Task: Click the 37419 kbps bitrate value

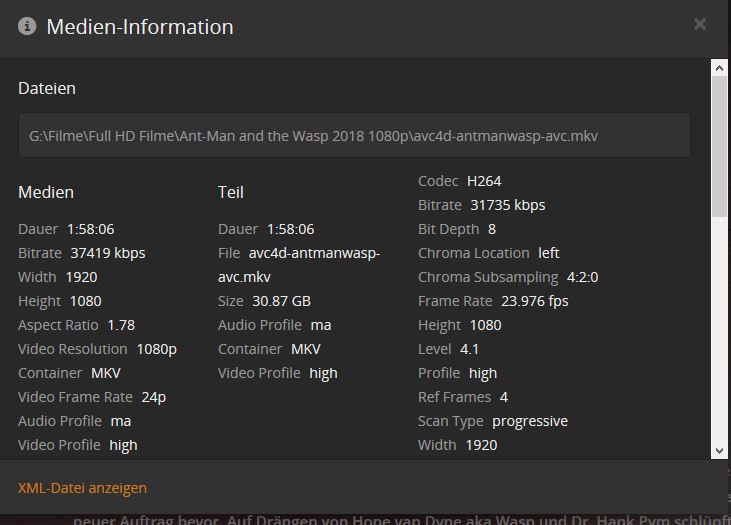Action: tap(107, 253)
